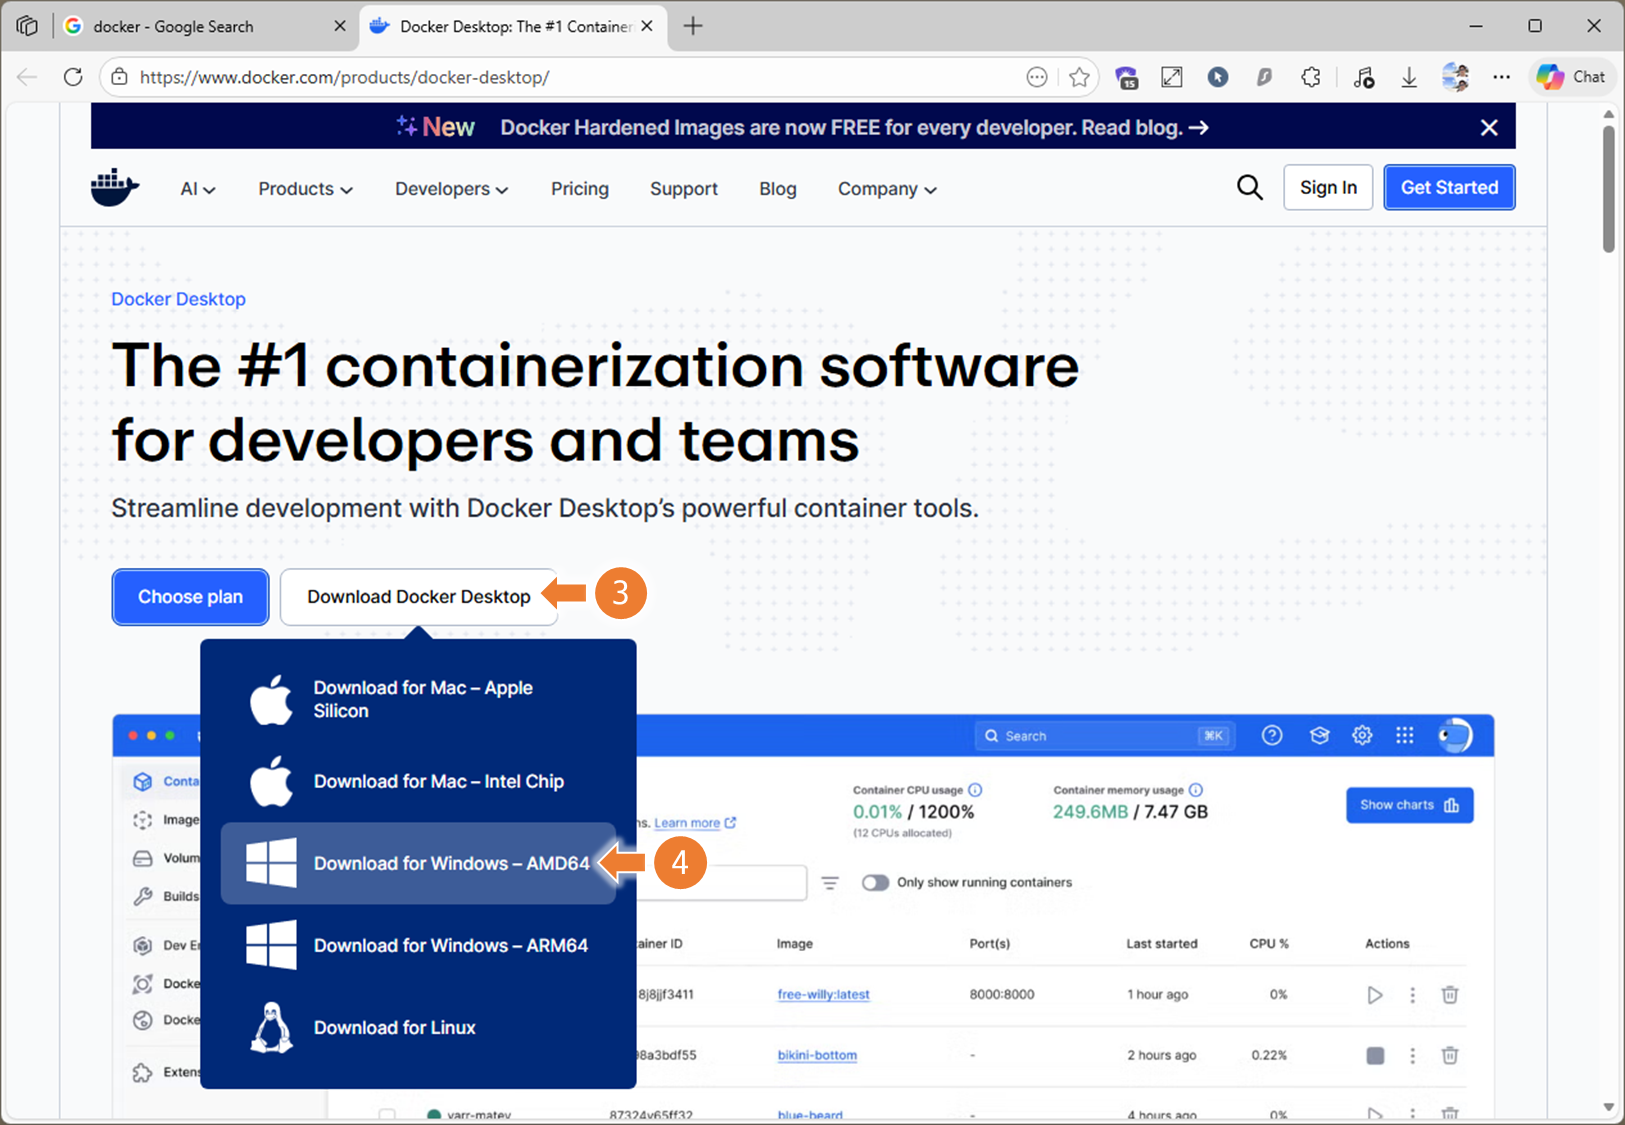1625x1125 pixels.
Task: Click the apps grid icon in mockup
Action: point(1405,735)
